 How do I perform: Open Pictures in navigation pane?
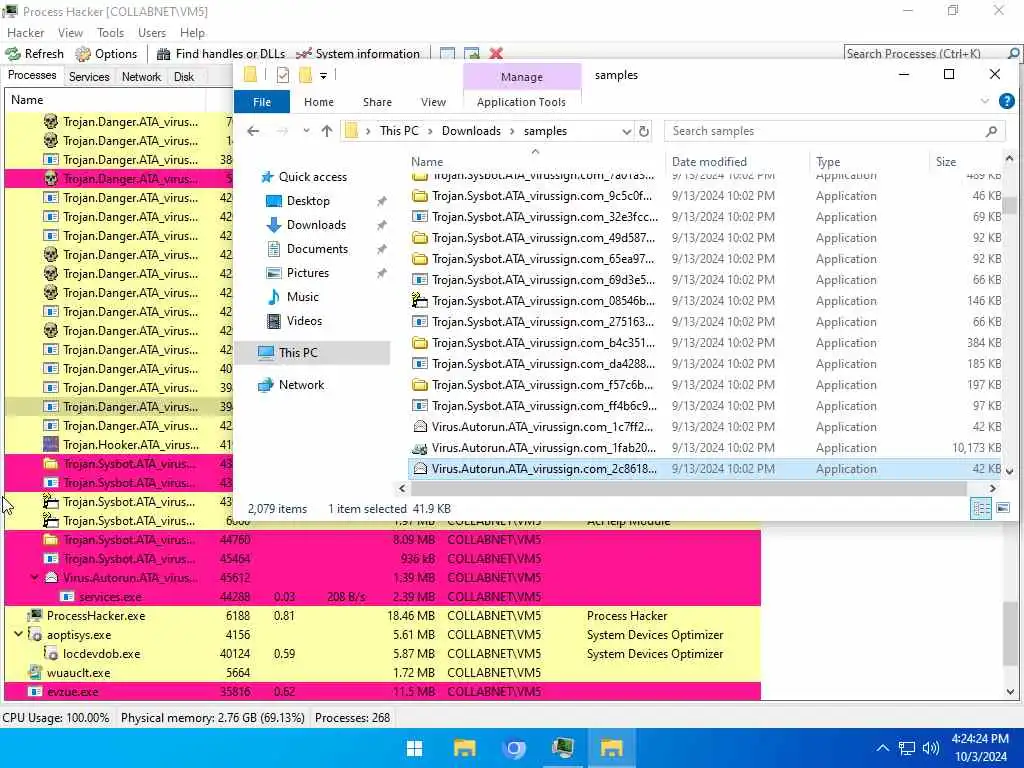coord(298,273)
